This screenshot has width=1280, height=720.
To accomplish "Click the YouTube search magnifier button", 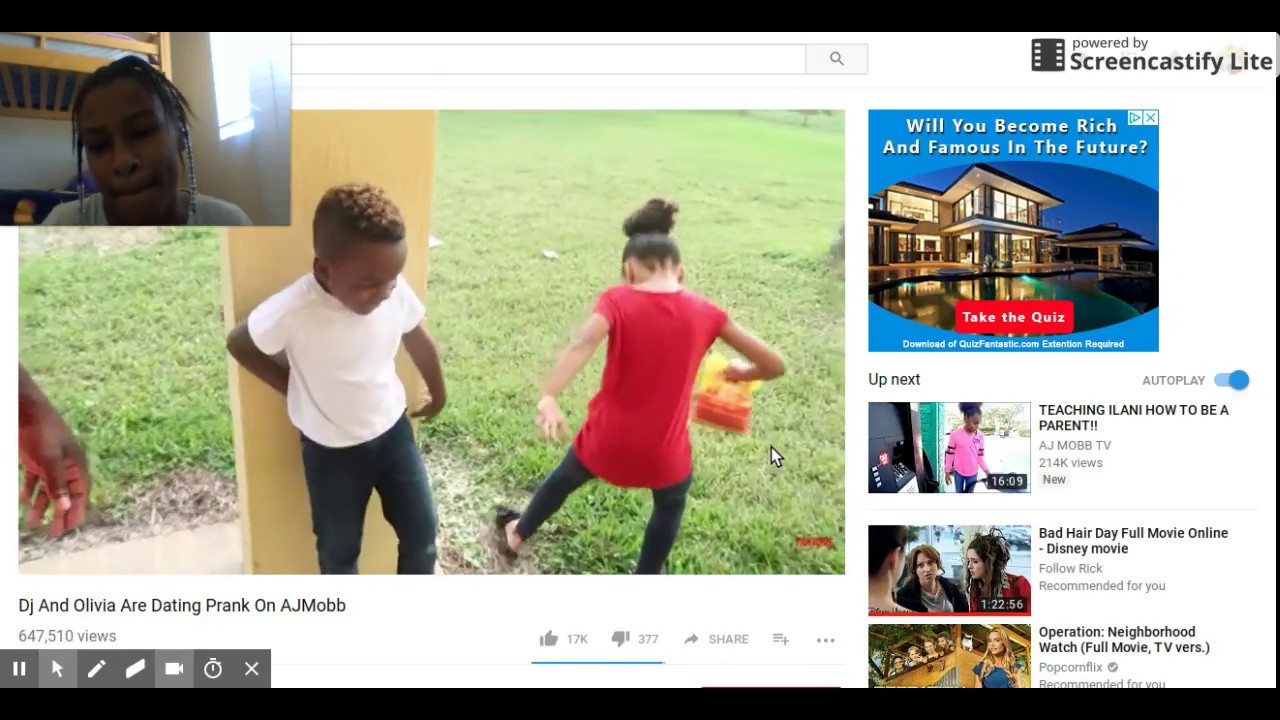I will 837,59.
